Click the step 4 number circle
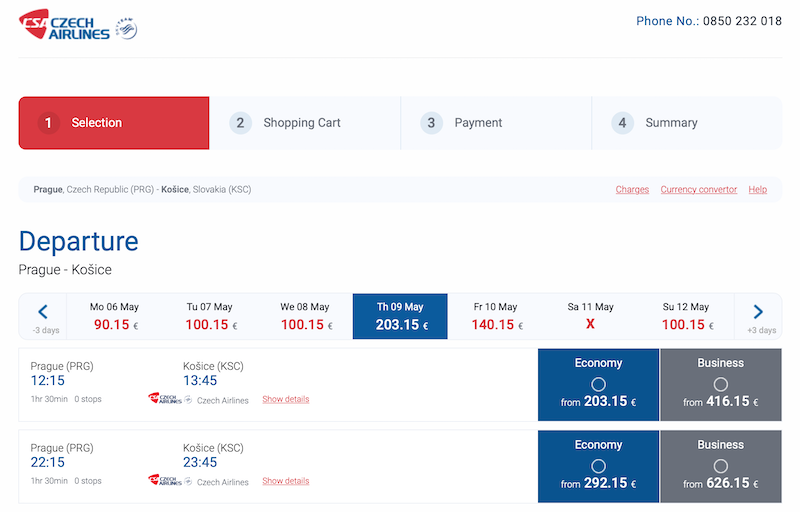The height and width of the screenshot is (512, 800). pos(622,123)
